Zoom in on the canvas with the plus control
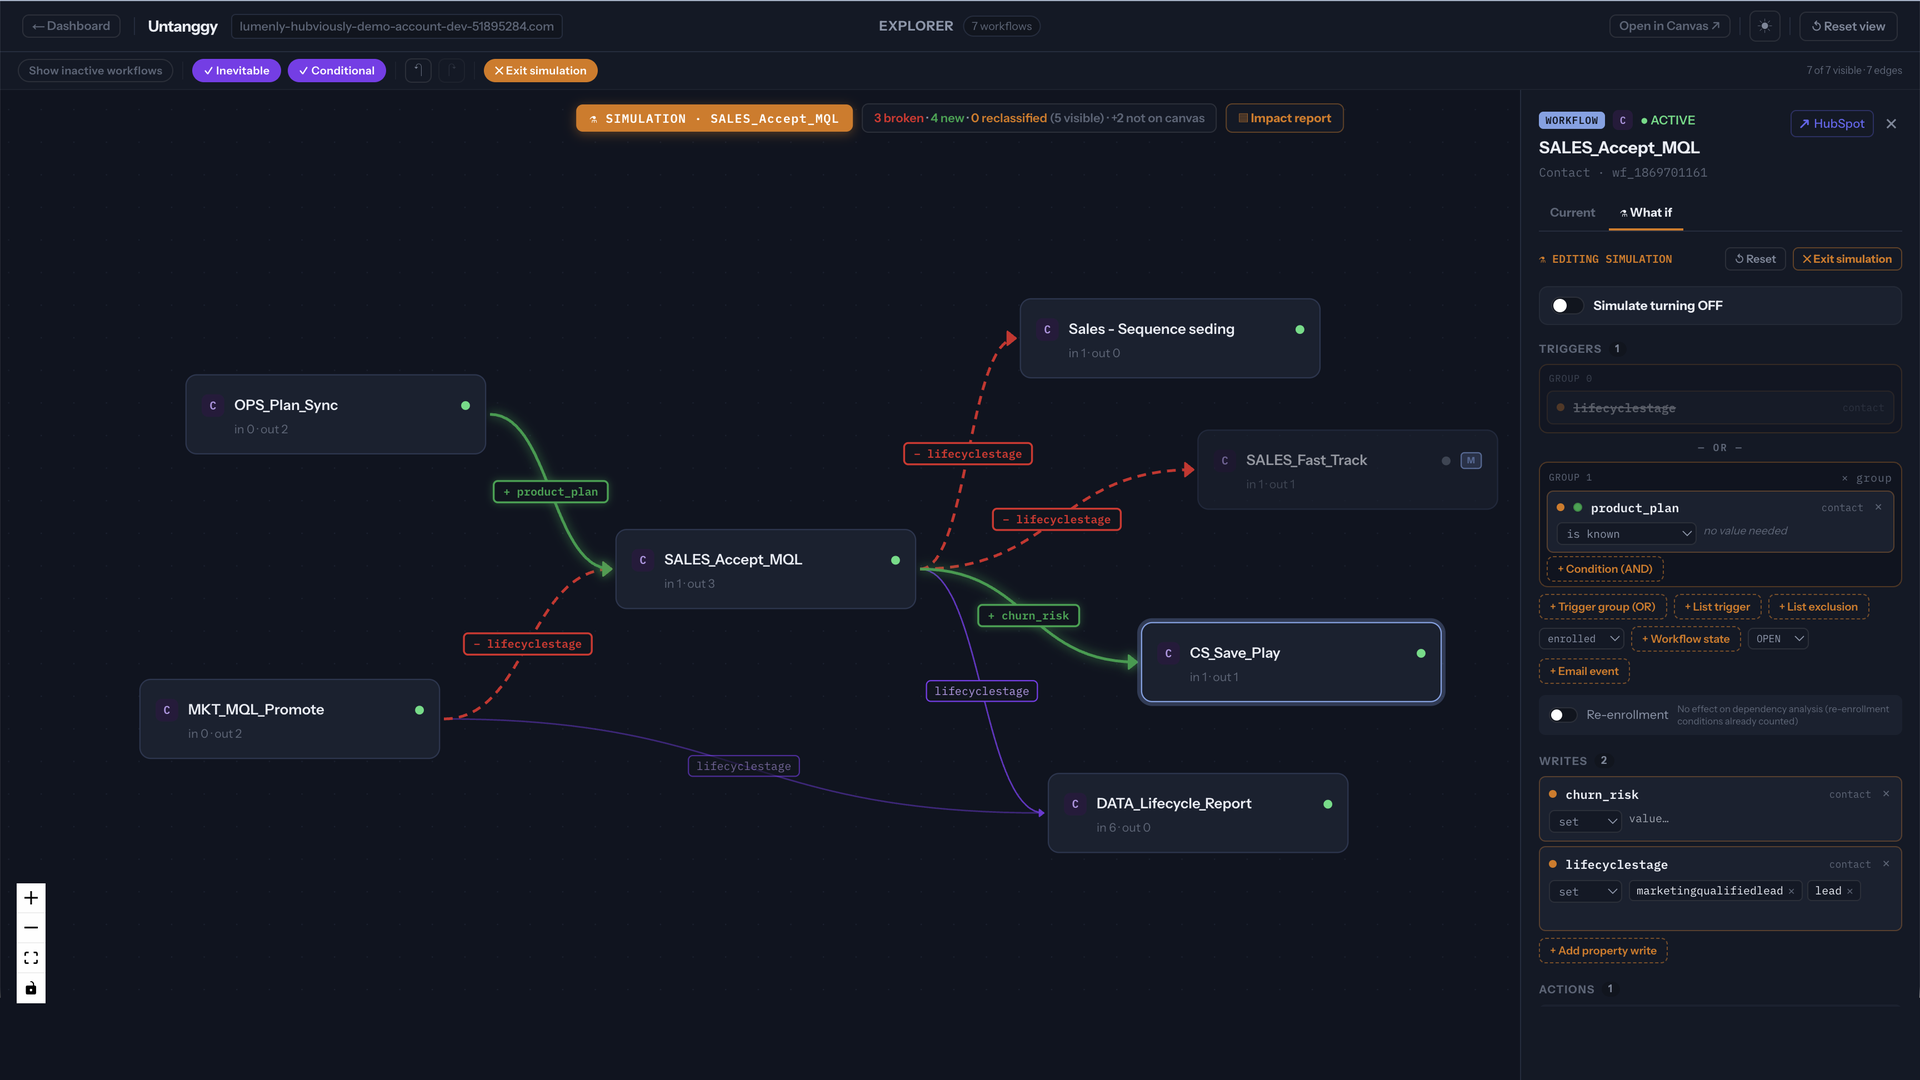 (x=31, y=898)
